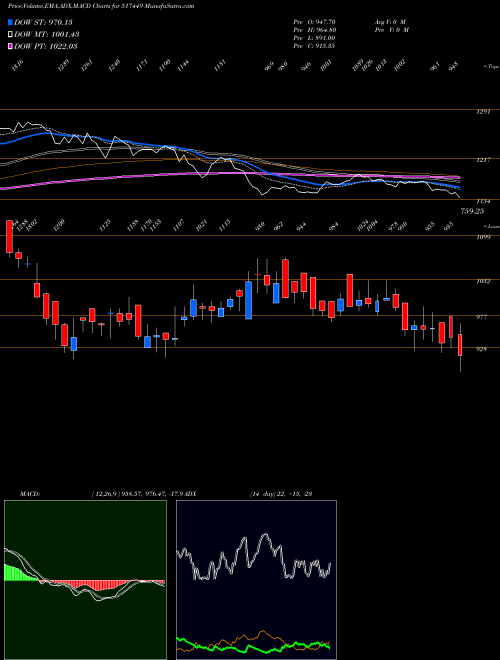Click the largest blue candlestick in the chart
Image resolution: width=500 pixels, height=660 pixels.
248,300
